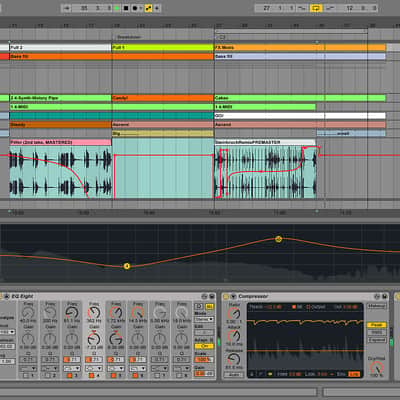400x400 pixels.
Task: Disable EQ Eight band 3 activator
Action: 70,376
